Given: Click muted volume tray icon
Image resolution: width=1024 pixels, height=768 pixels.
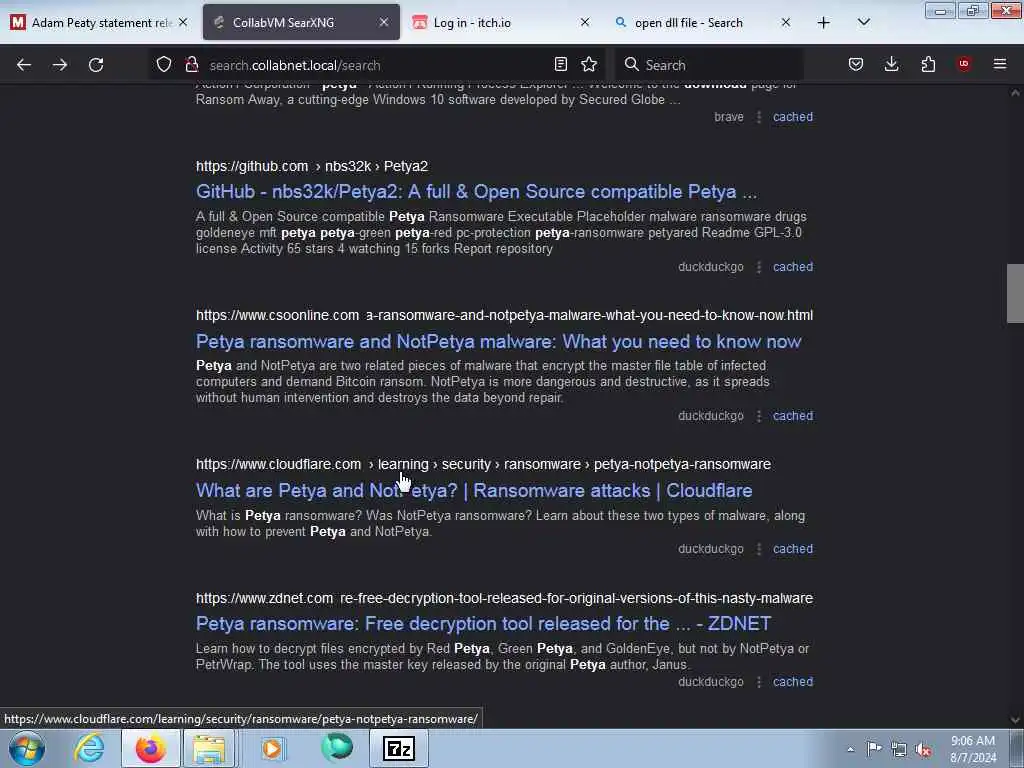Looking at the screenshot, I should 923,750.
